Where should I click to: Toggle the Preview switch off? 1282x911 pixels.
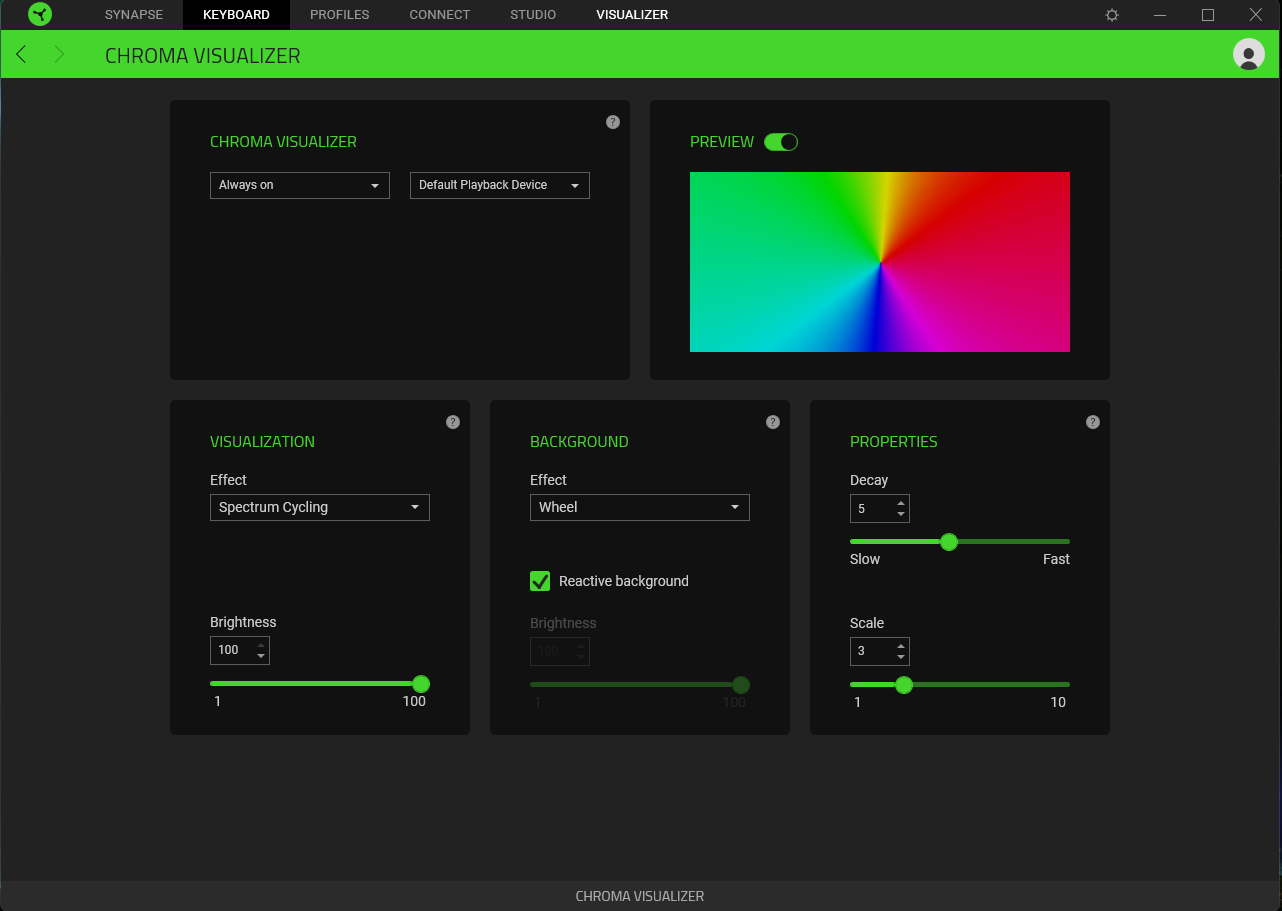781,142
